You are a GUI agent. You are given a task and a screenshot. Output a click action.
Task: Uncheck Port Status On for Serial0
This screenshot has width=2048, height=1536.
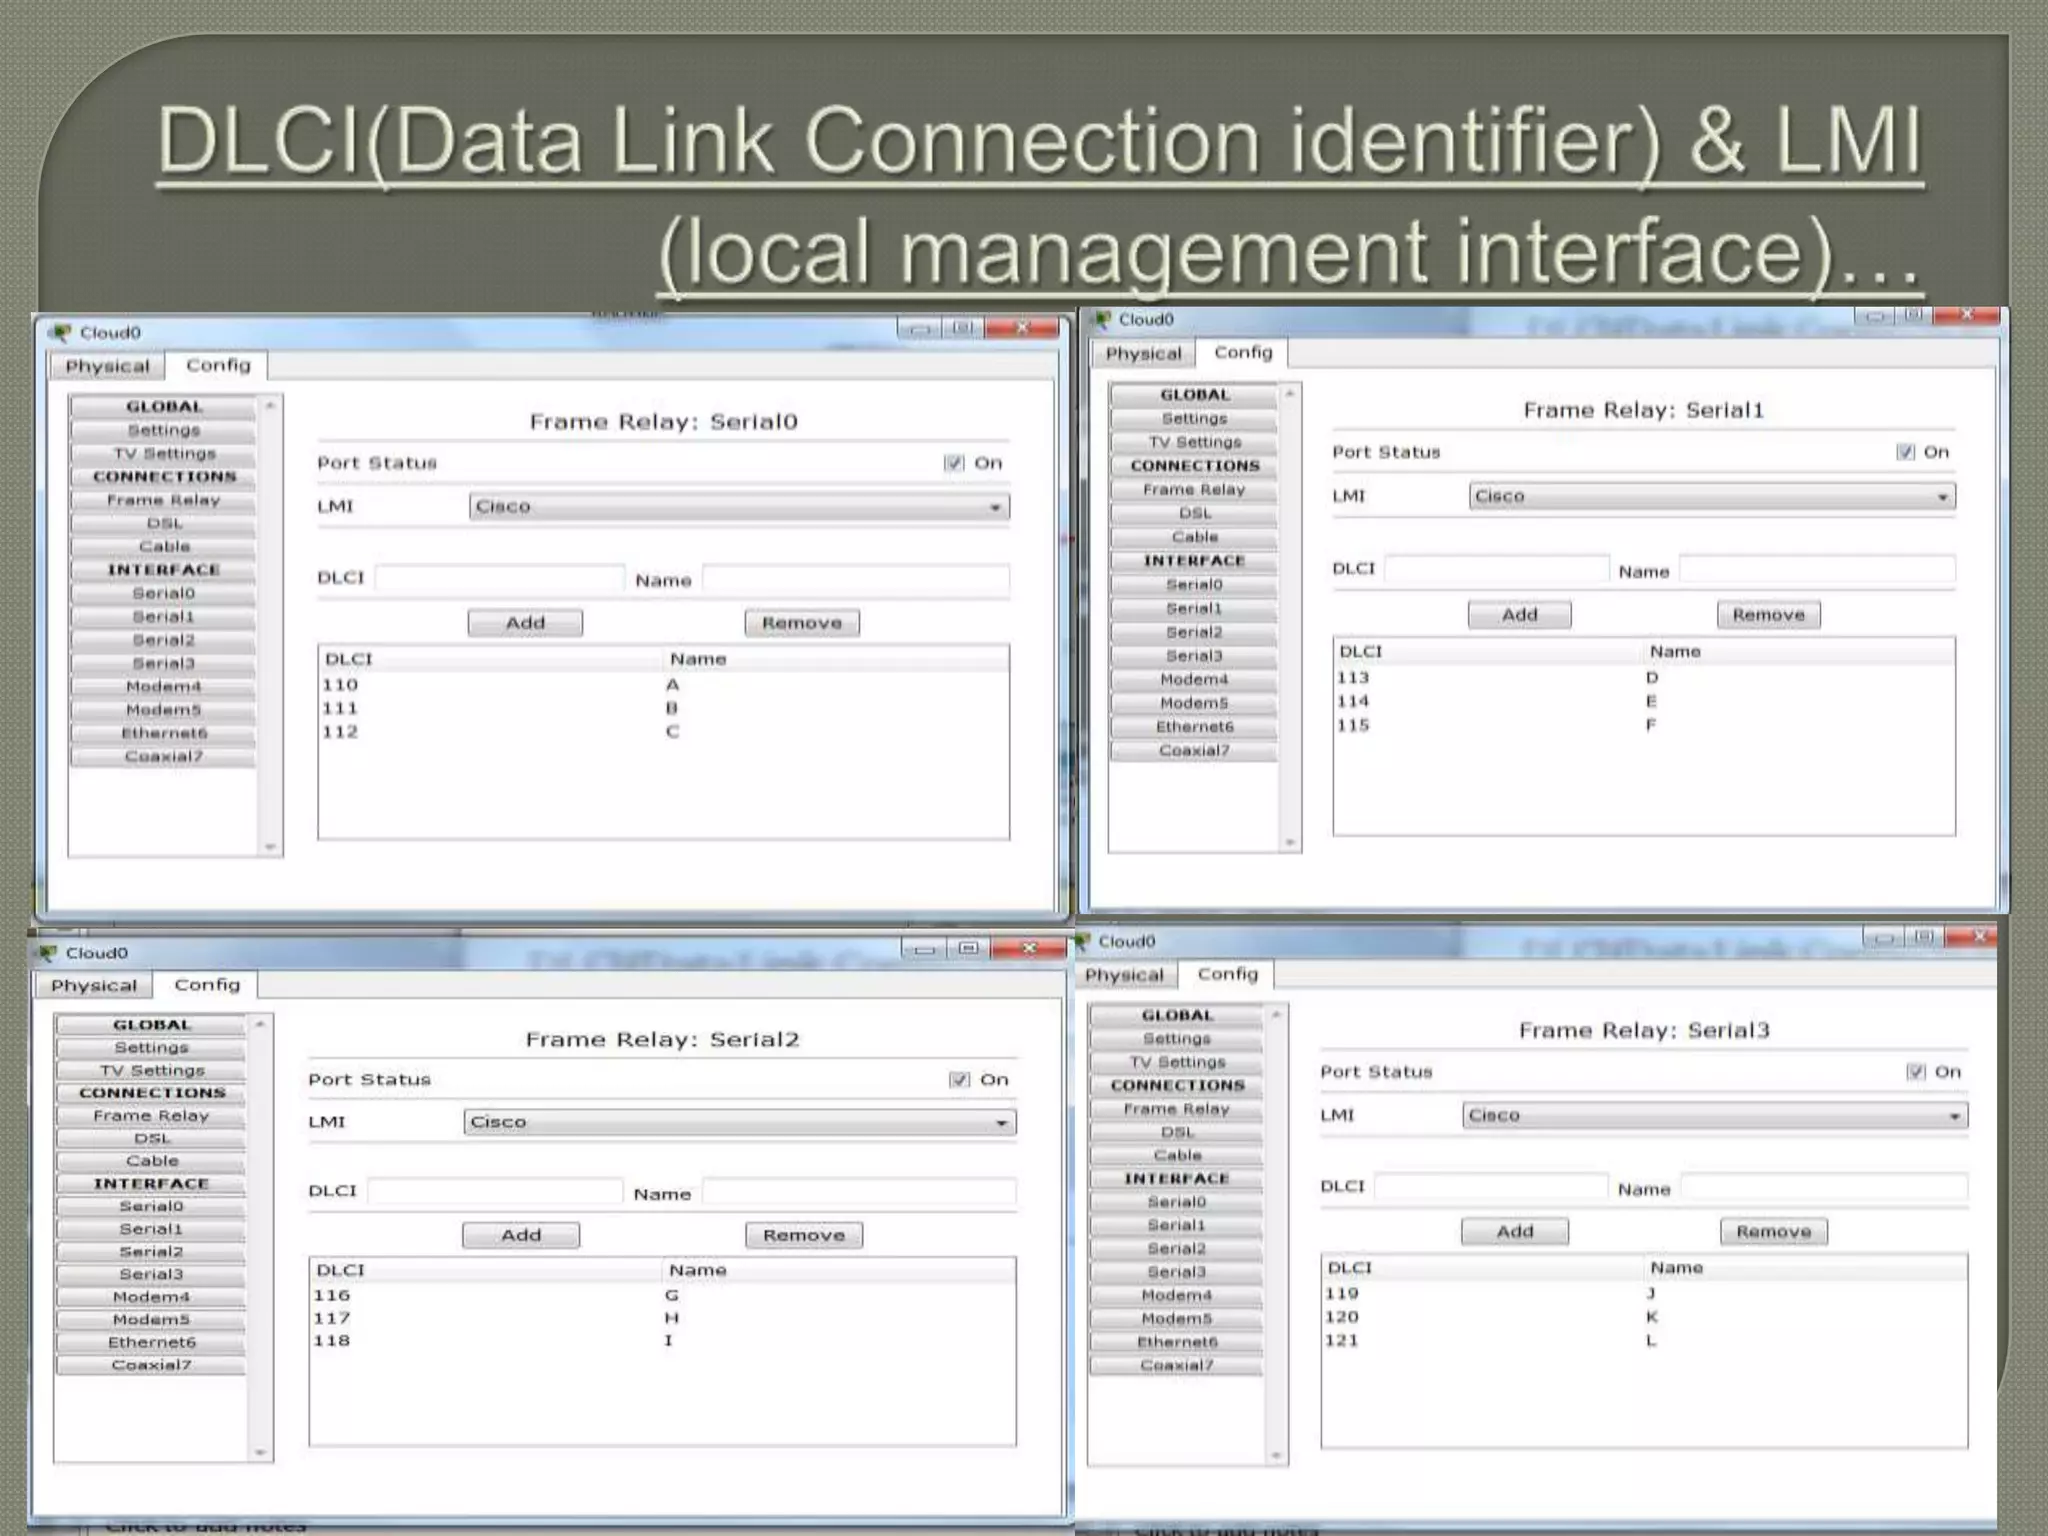tap(953, 463)
